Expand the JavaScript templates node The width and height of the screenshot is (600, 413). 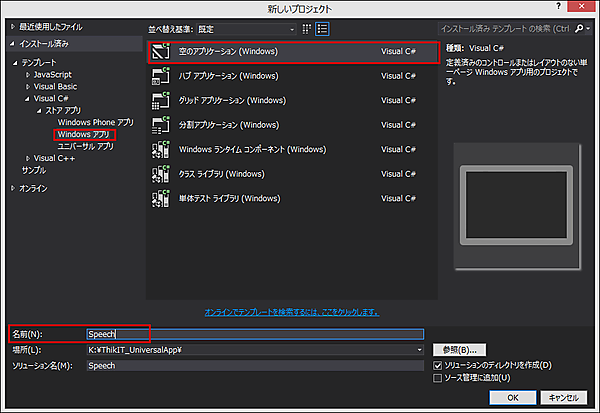click(x=28, y=75)
